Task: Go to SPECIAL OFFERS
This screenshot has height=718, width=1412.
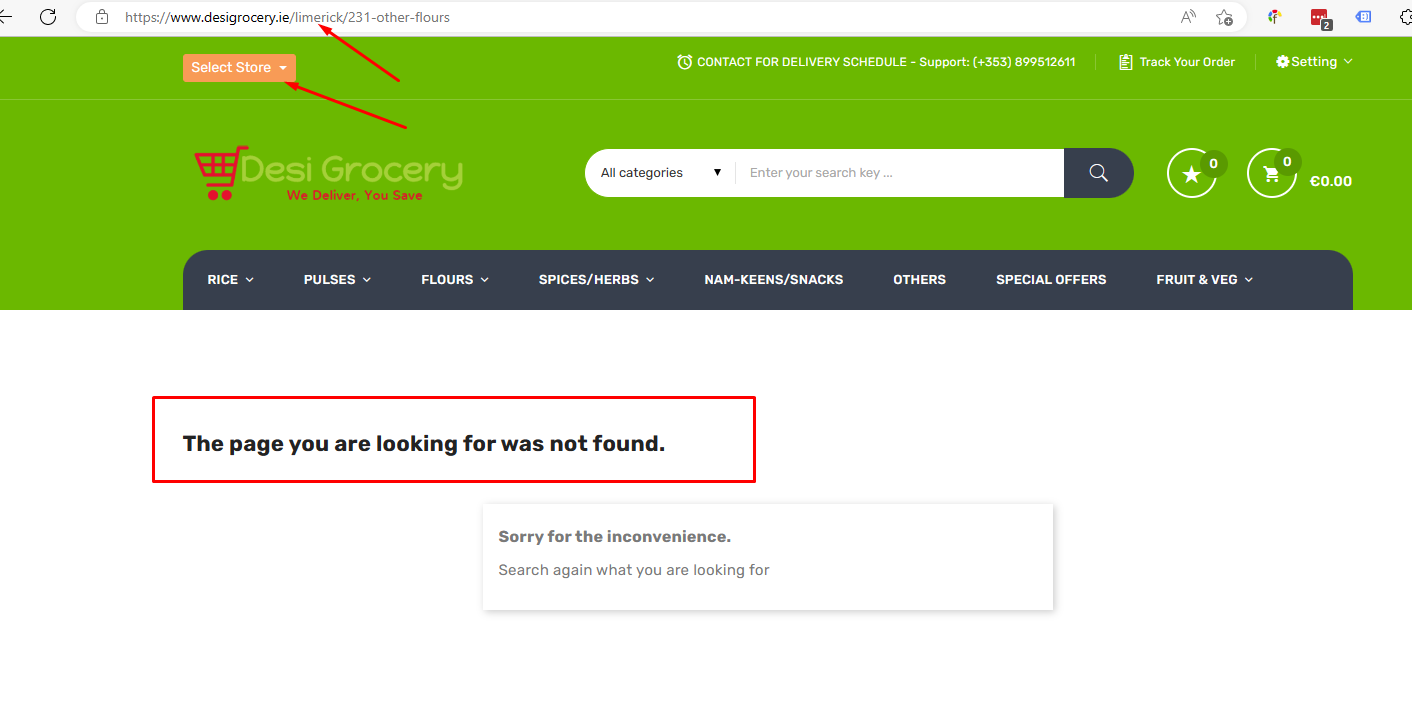Action: [1051, 280]
